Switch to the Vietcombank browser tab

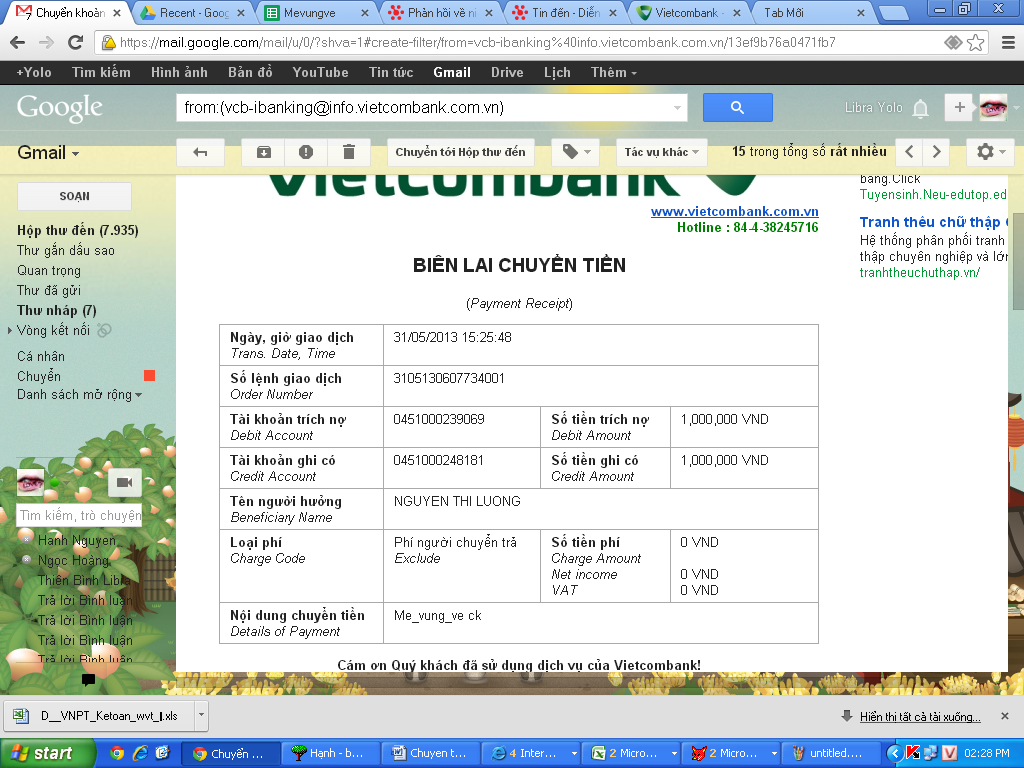690,13
